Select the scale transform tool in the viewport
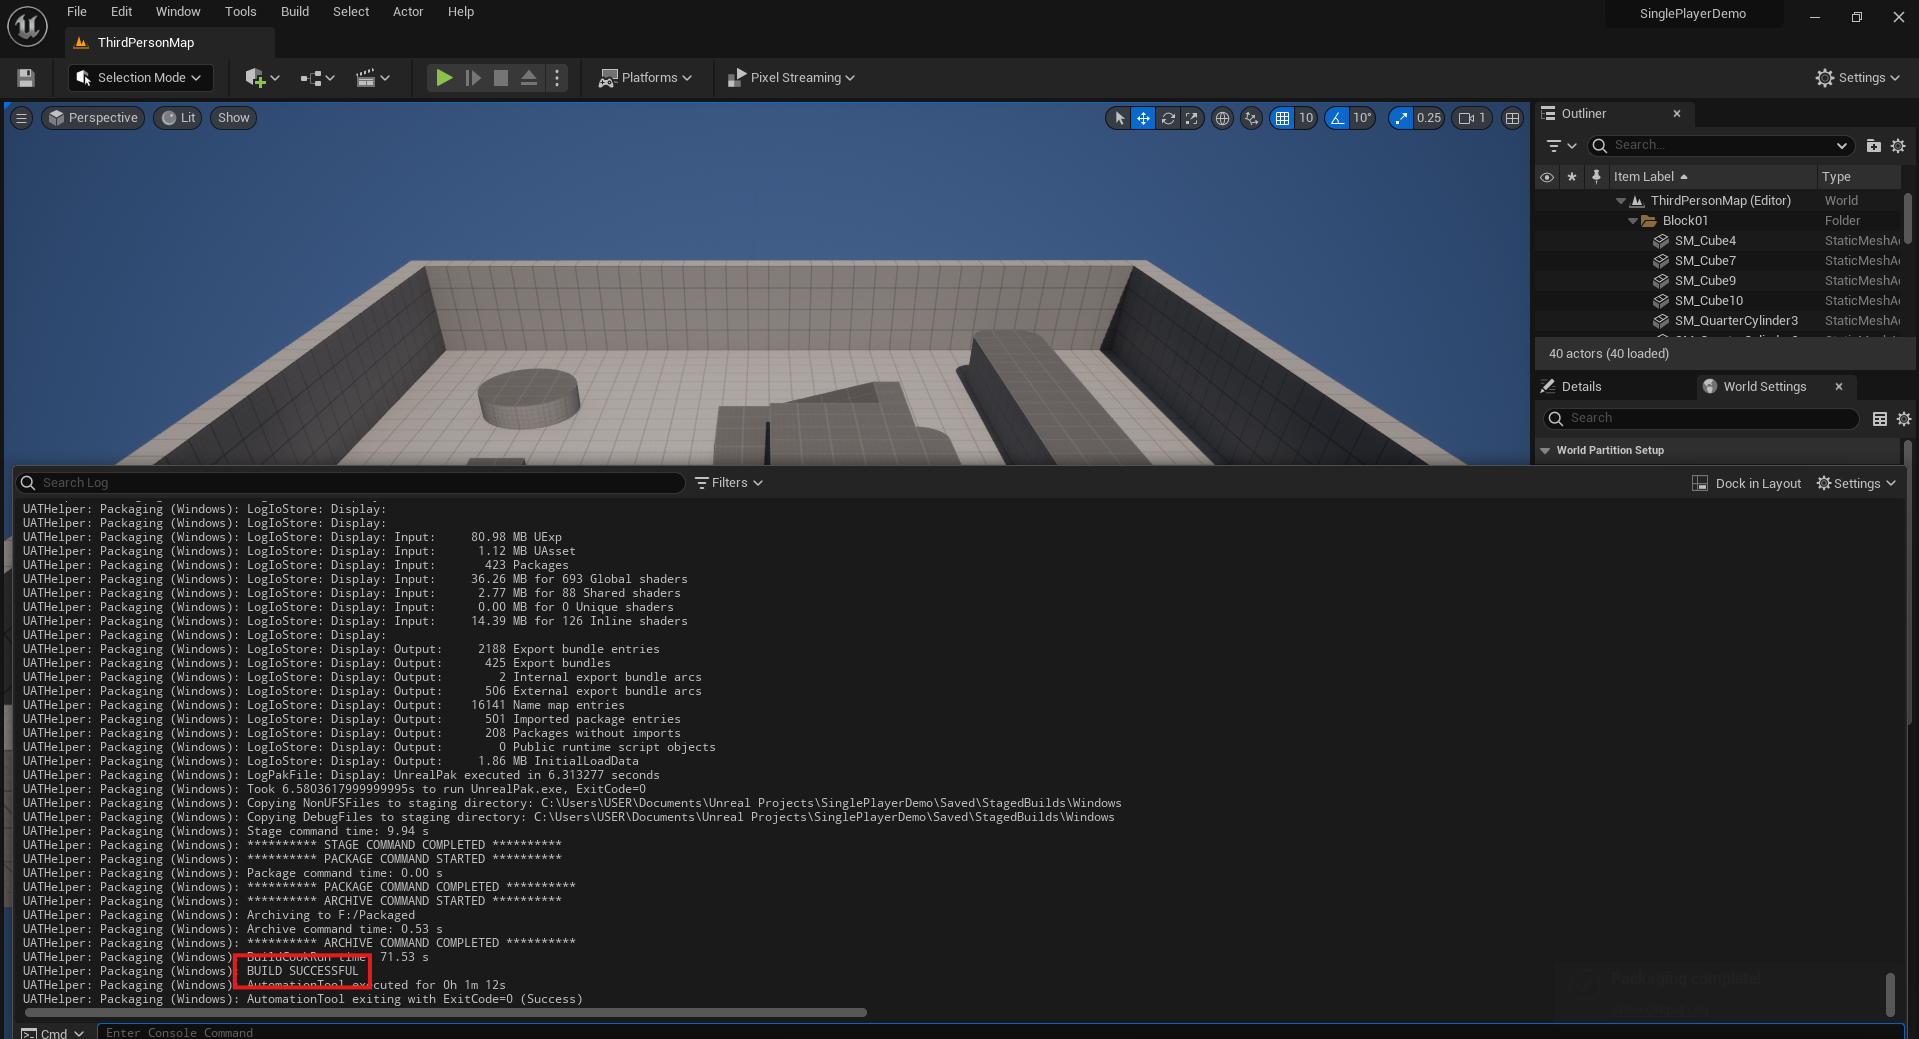The image size is (1919, 1039). click(1191, 118)
